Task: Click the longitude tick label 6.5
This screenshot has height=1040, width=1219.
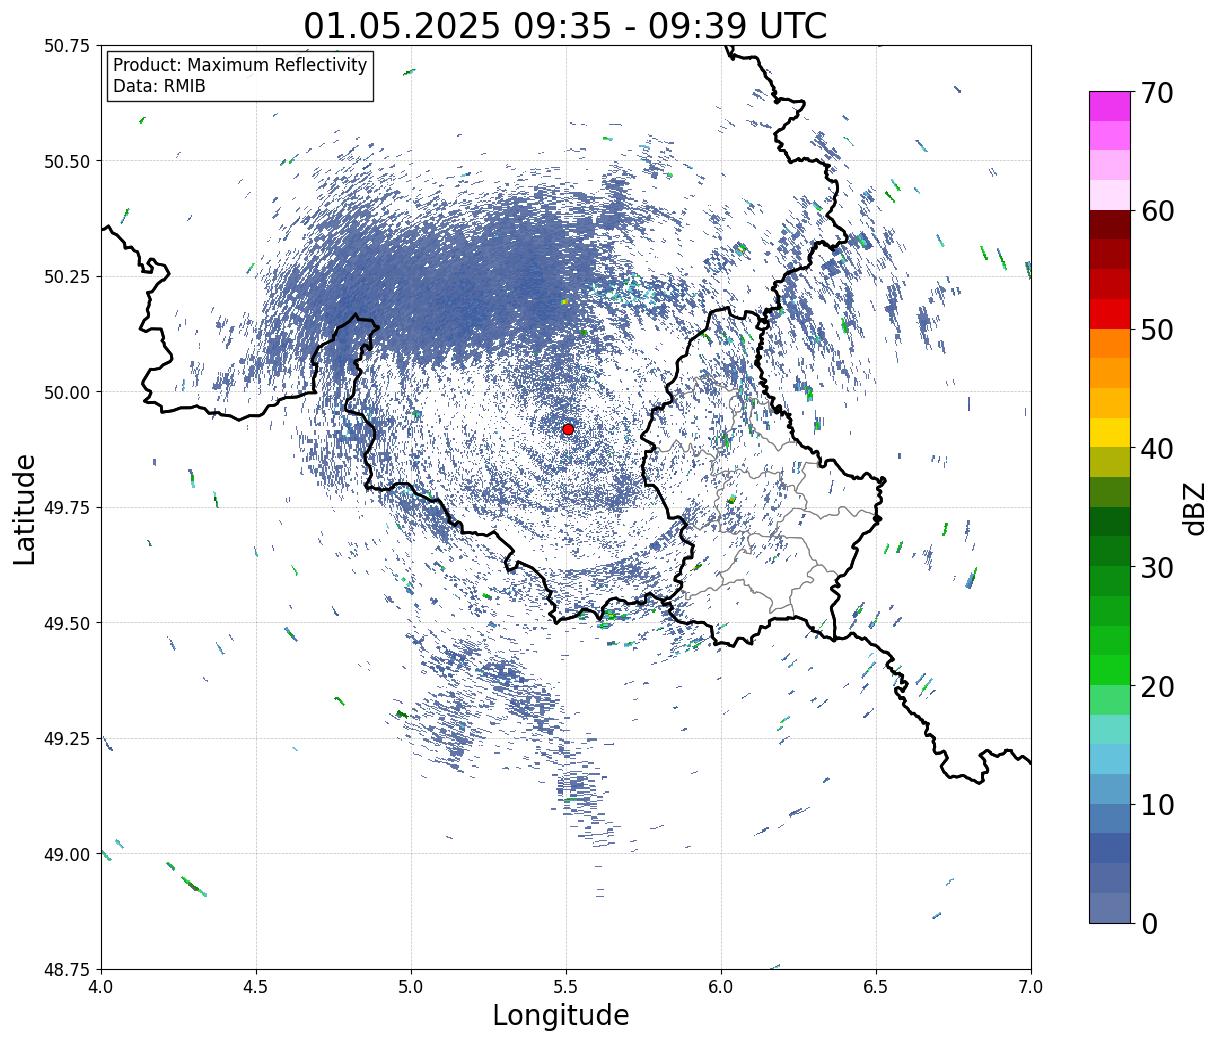Action: pyautogui.click(x=876, y=986)
